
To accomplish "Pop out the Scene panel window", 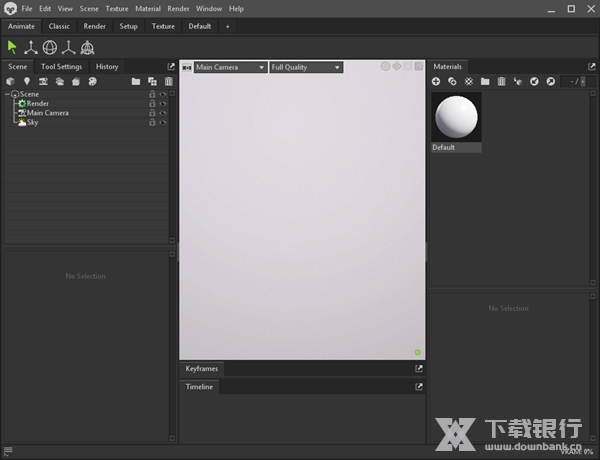I will tap(171, 67).
